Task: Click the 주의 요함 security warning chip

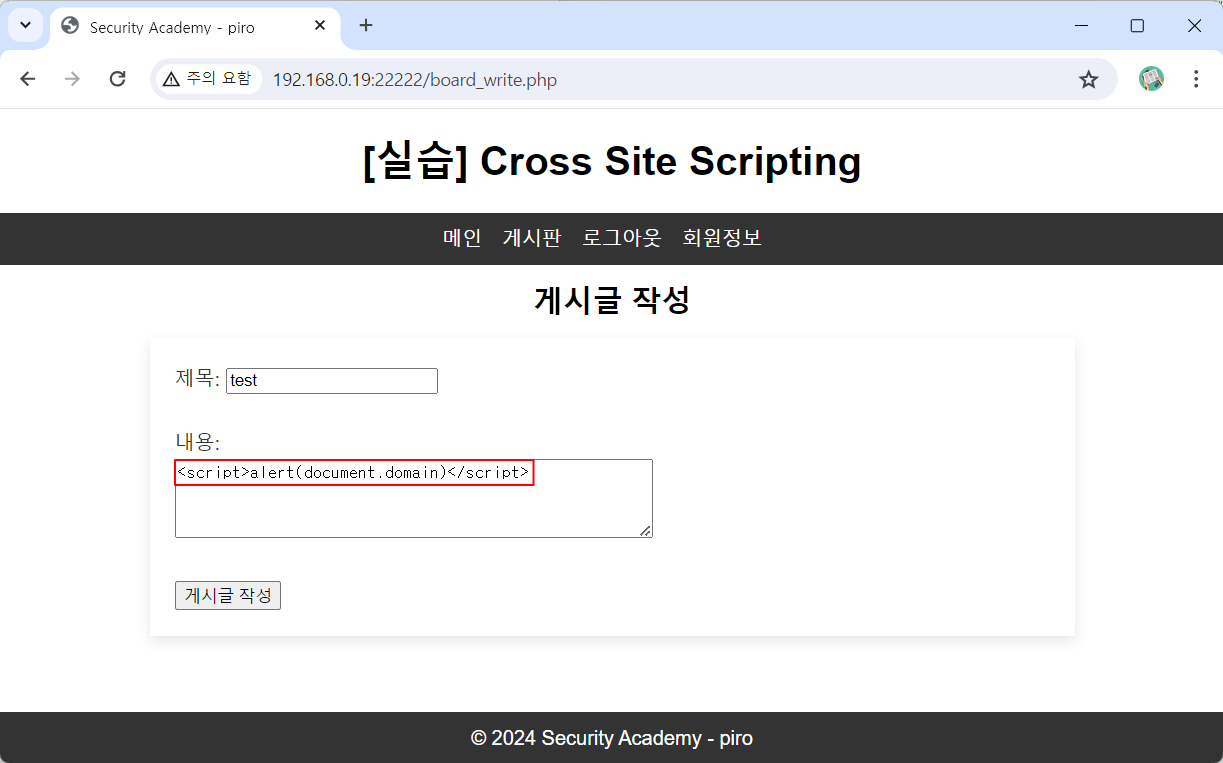Action: 208,79
